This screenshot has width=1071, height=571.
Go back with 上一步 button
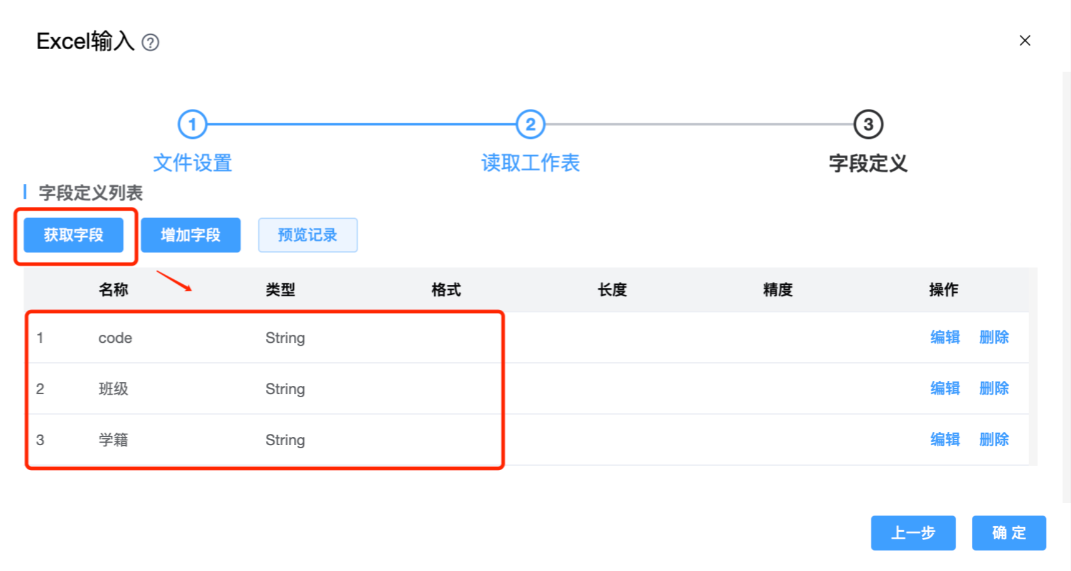(913, 533)
